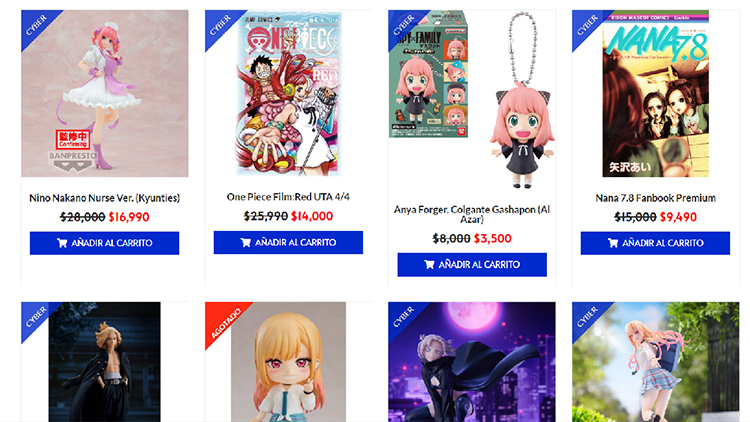Click cart icon on Nino Nakano button
Image resolution: width=750 pixels, height=422 pixels.
(x=62, y=243)
